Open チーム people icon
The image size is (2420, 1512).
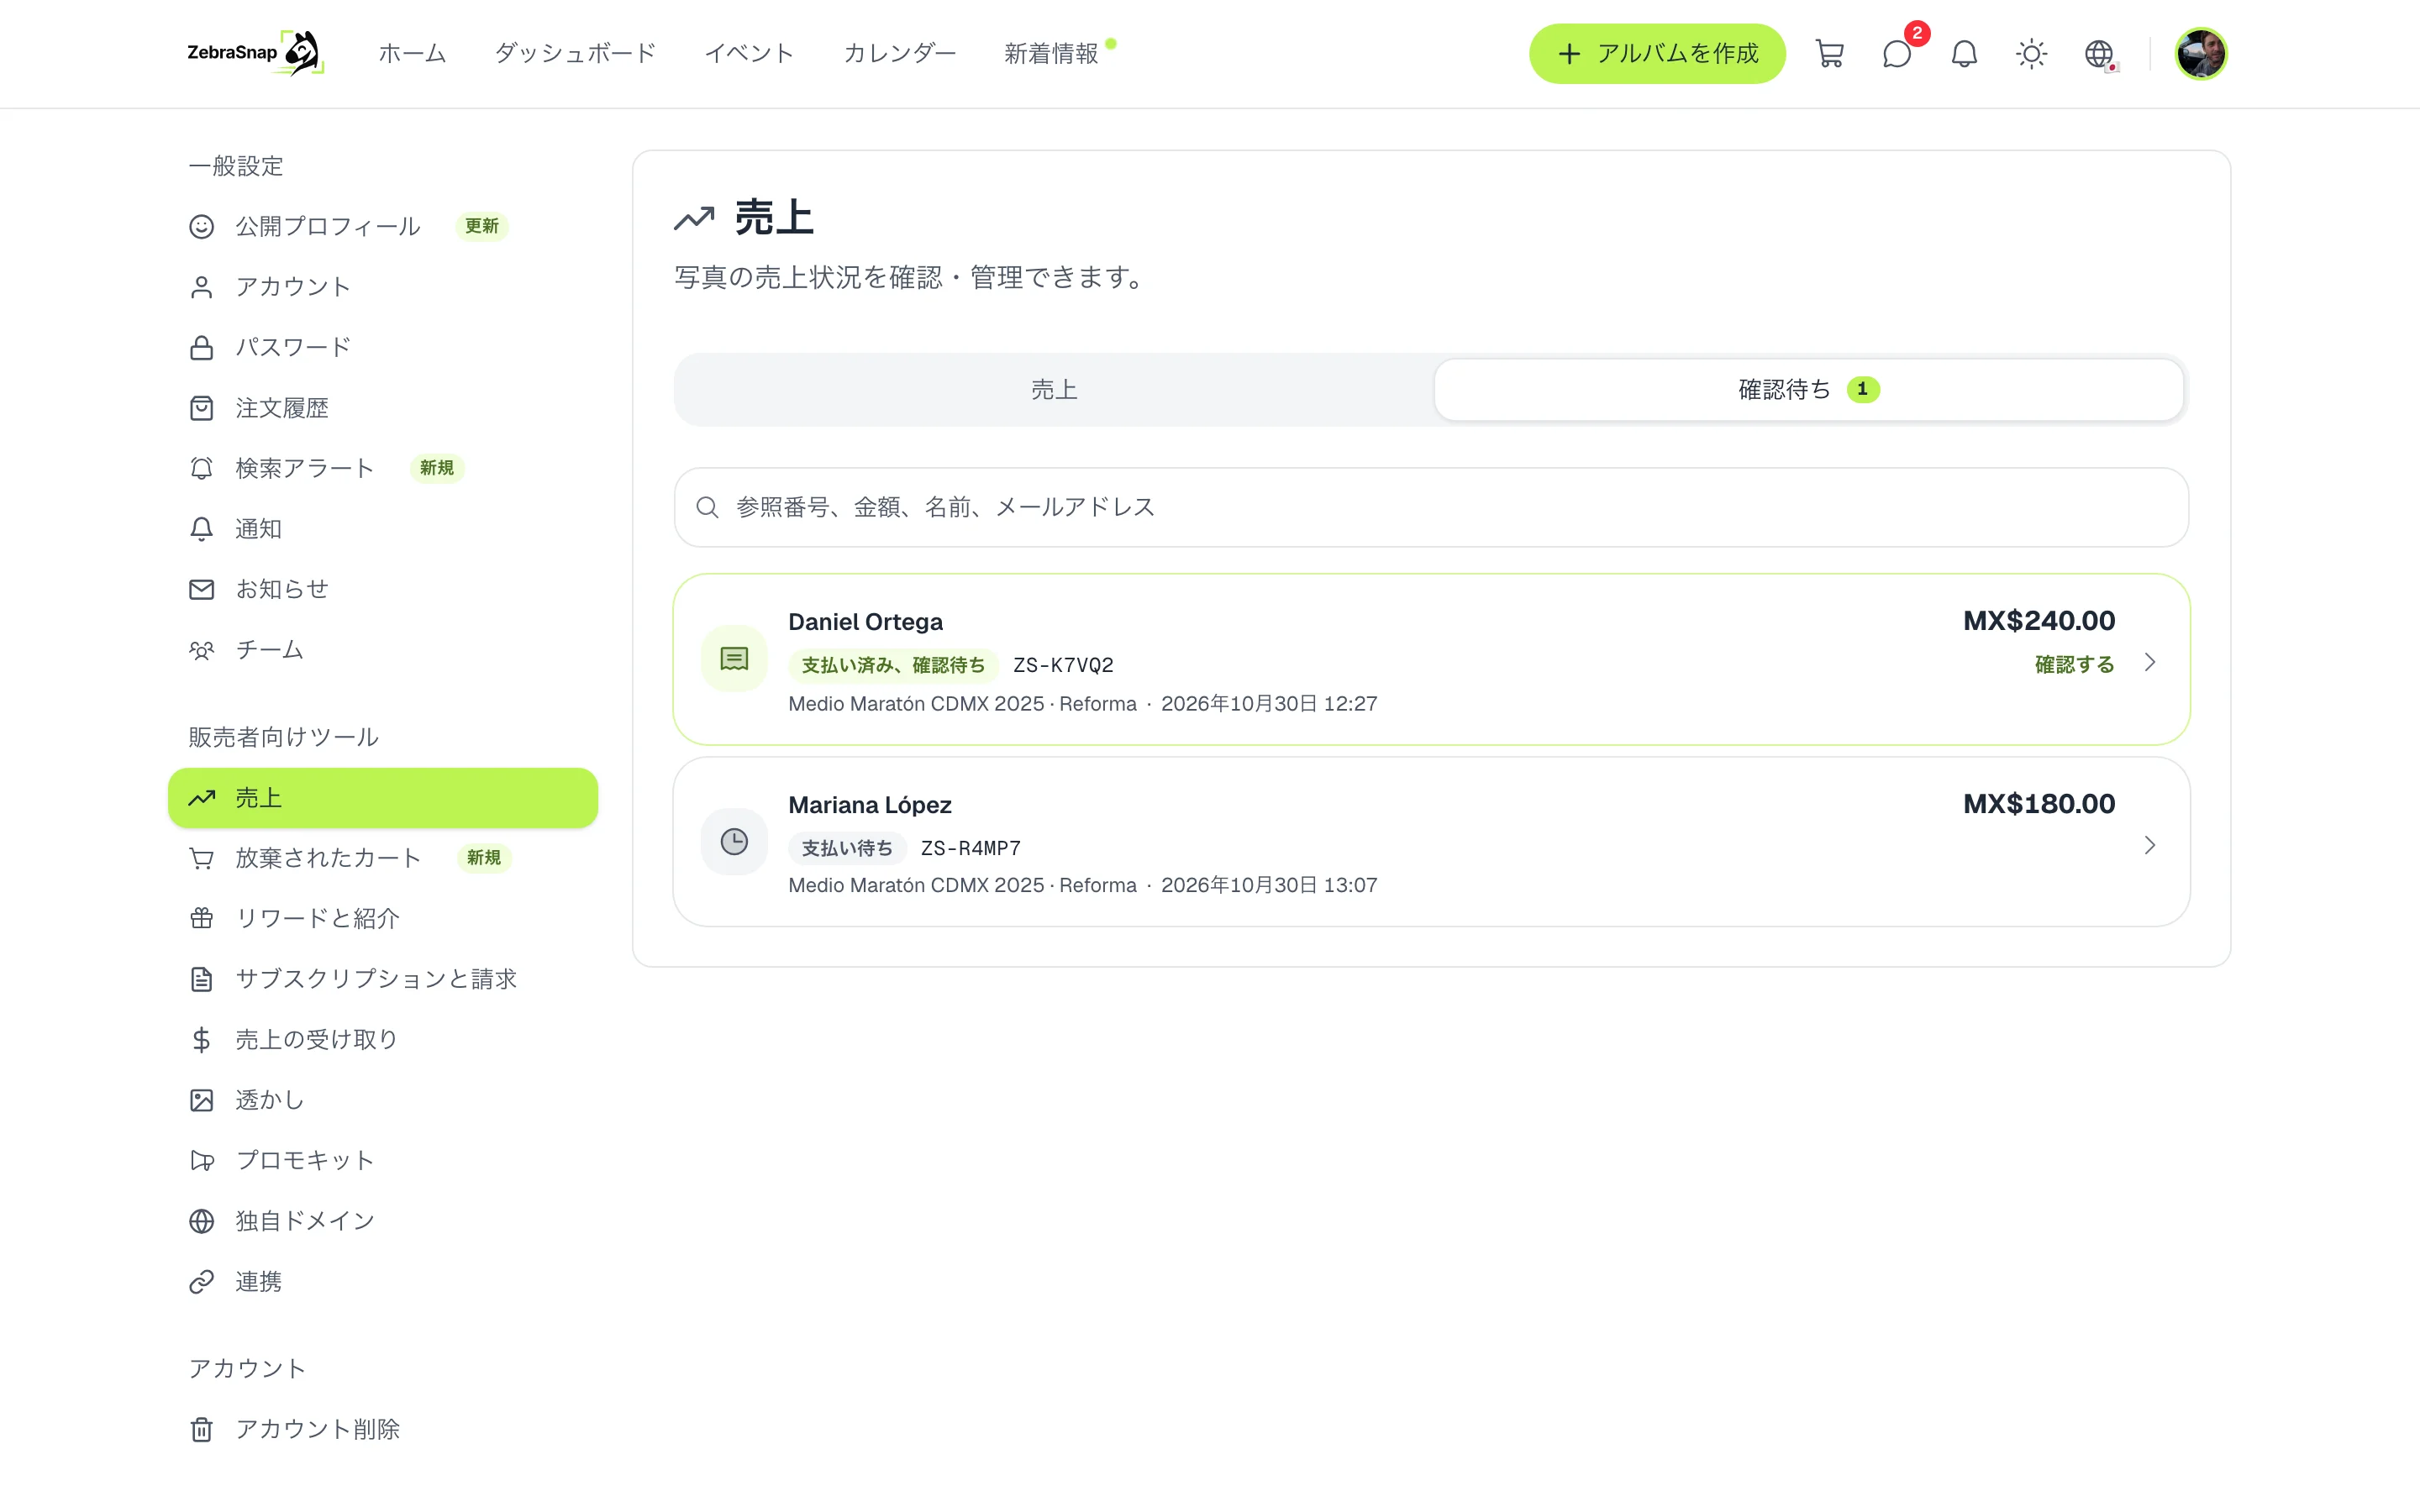coord(202,650)
